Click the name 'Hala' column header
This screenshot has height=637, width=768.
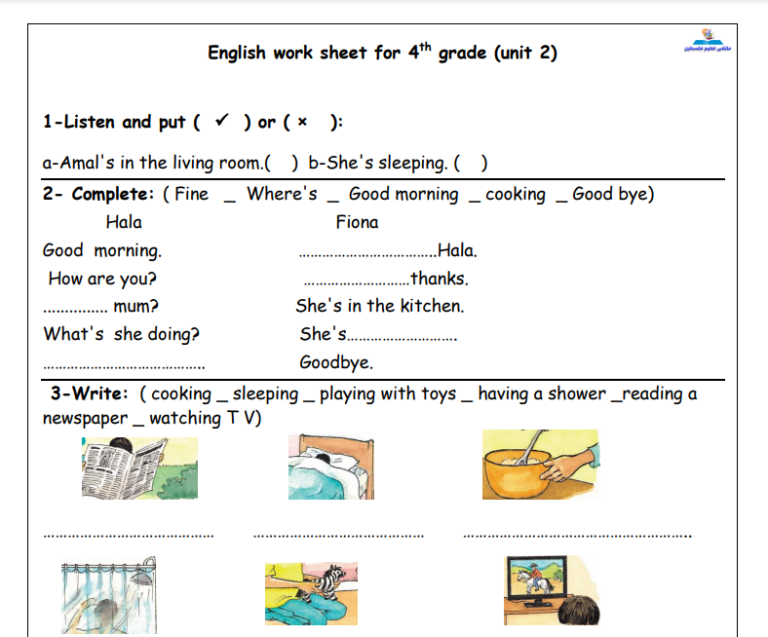click(124, 222)
